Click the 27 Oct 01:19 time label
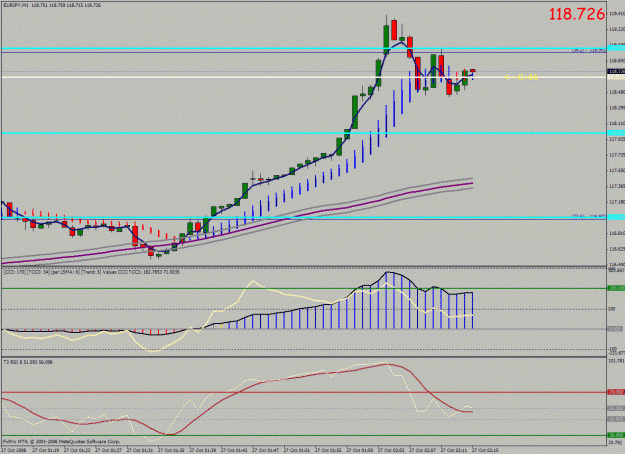Viewport: 625px width, 454px height. pyautogui.click(x=45, y=450)
